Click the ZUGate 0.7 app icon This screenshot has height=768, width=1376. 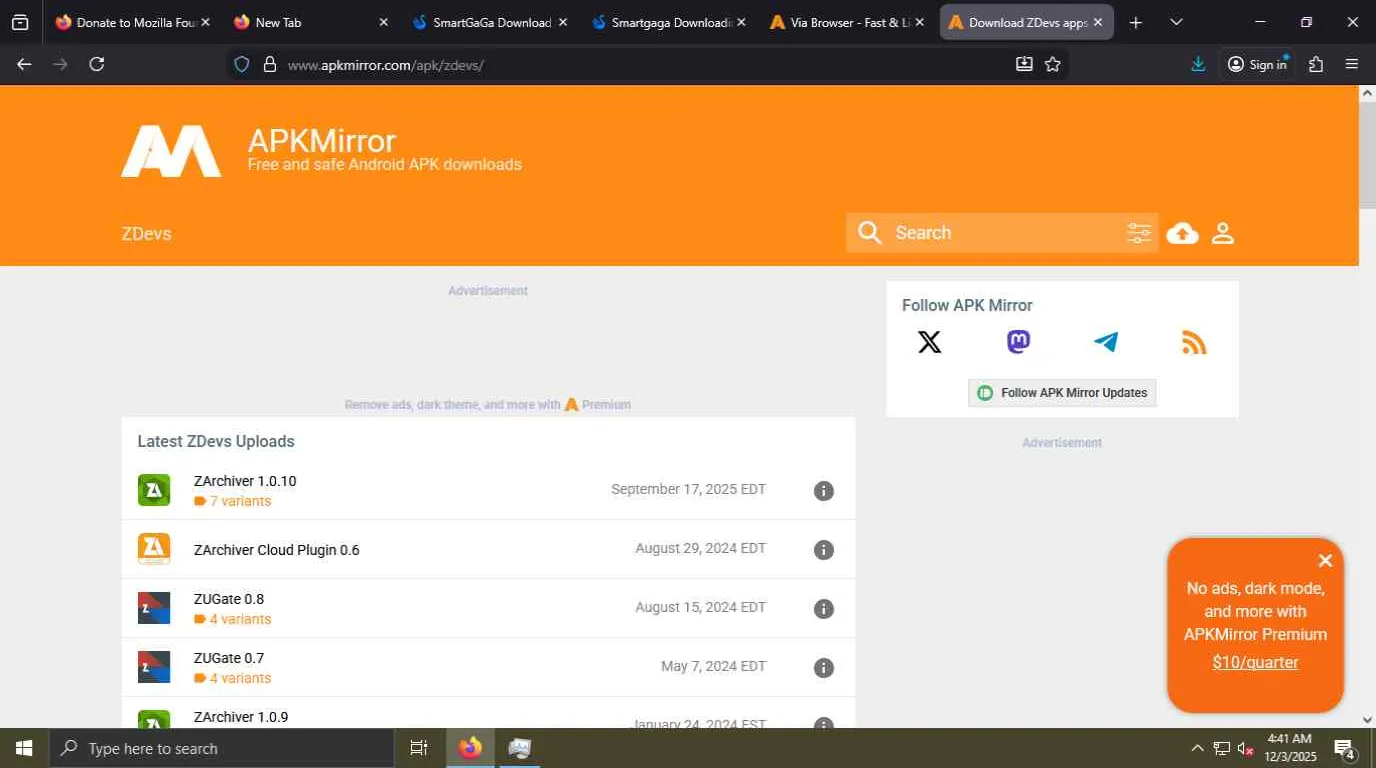click(154, 667)
